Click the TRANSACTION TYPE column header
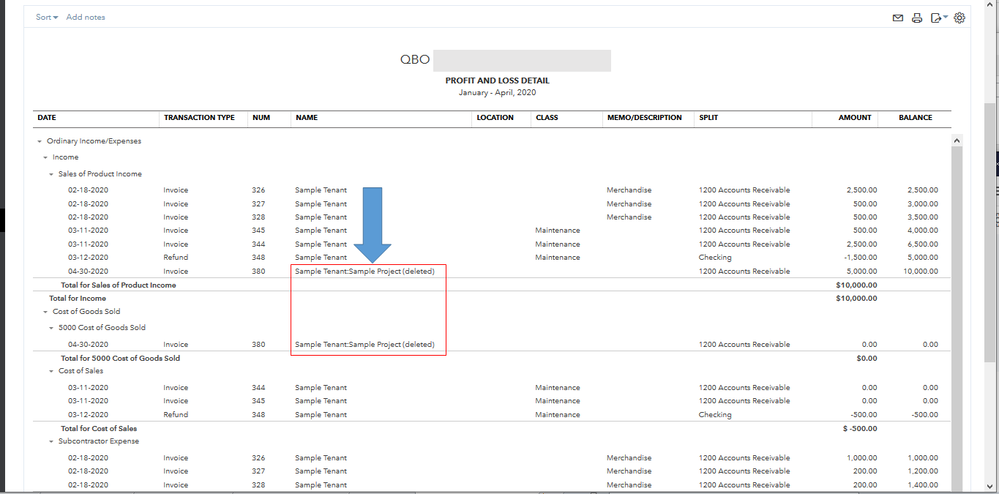Viewport: 999px width, 494px height. [x=199, y=118]
